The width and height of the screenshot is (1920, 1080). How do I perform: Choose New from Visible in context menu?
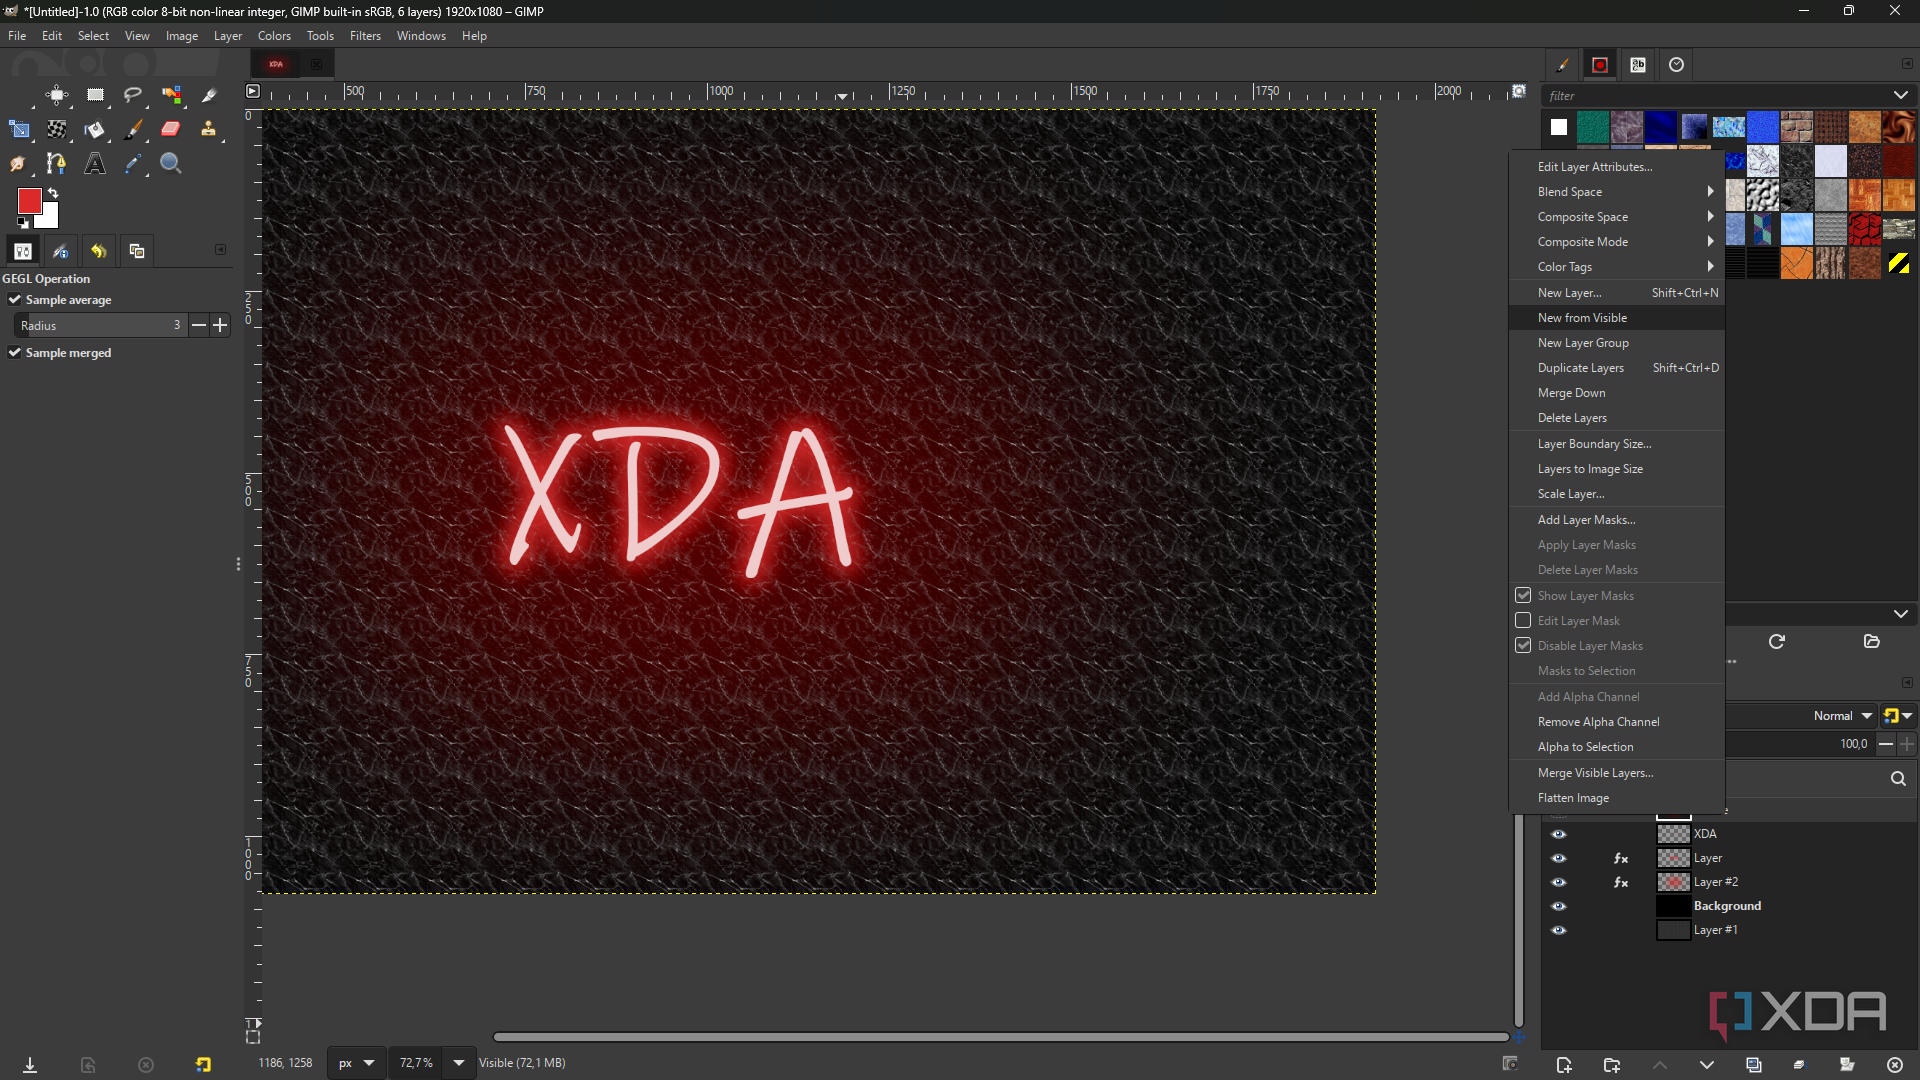tap(1617, 318)
